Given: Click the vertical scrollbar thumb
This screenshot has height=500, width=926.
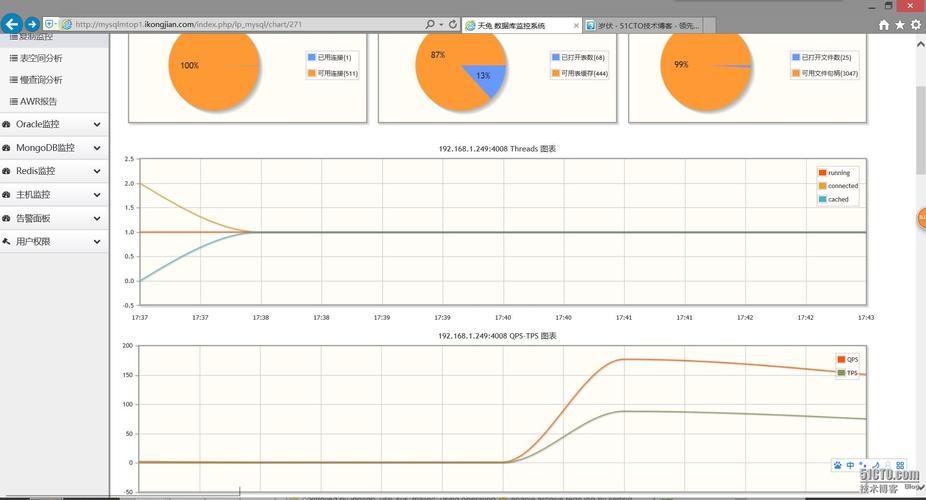Looking at the screenshot, I should tap(920, 130).
